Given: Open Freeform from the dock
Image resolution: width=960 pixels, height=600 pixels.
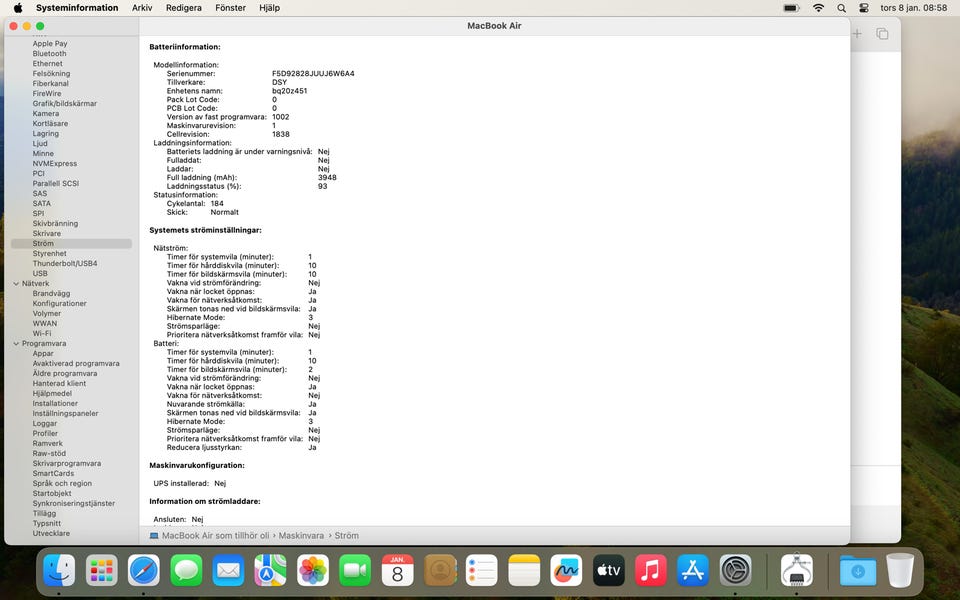Looking at the screenshot, I should [566, 571].
